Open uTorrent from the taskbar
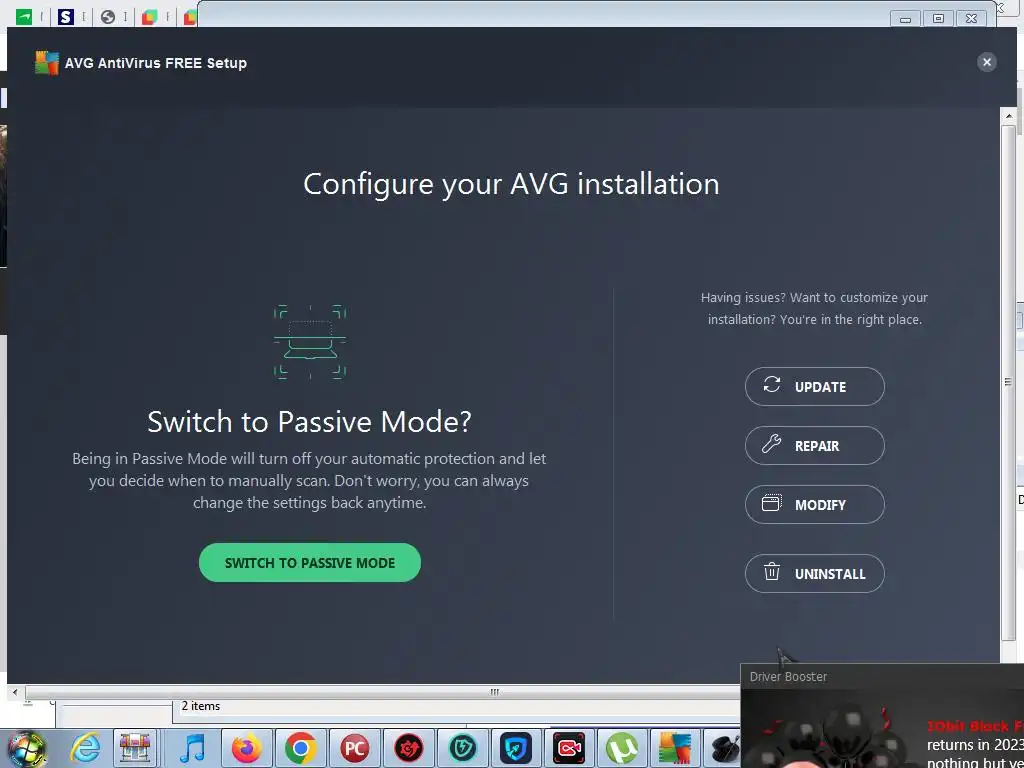The height and width of the screenshot is (768, 1024). tap(622, 748)
